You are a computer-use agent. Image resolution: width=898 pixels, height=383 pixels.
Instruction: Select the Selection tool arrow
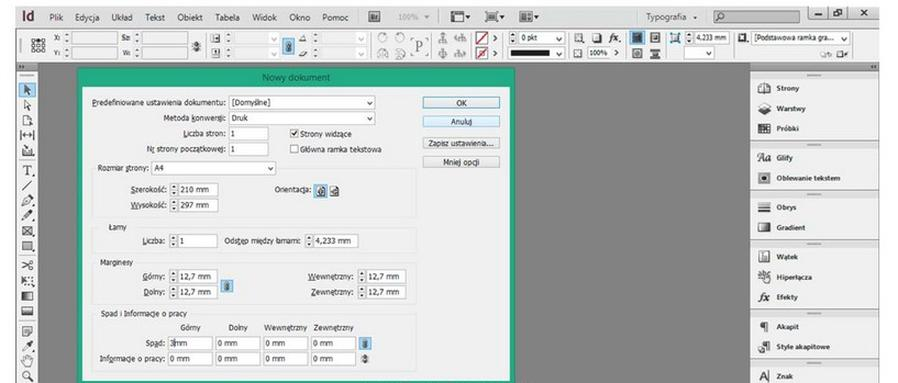27,90
